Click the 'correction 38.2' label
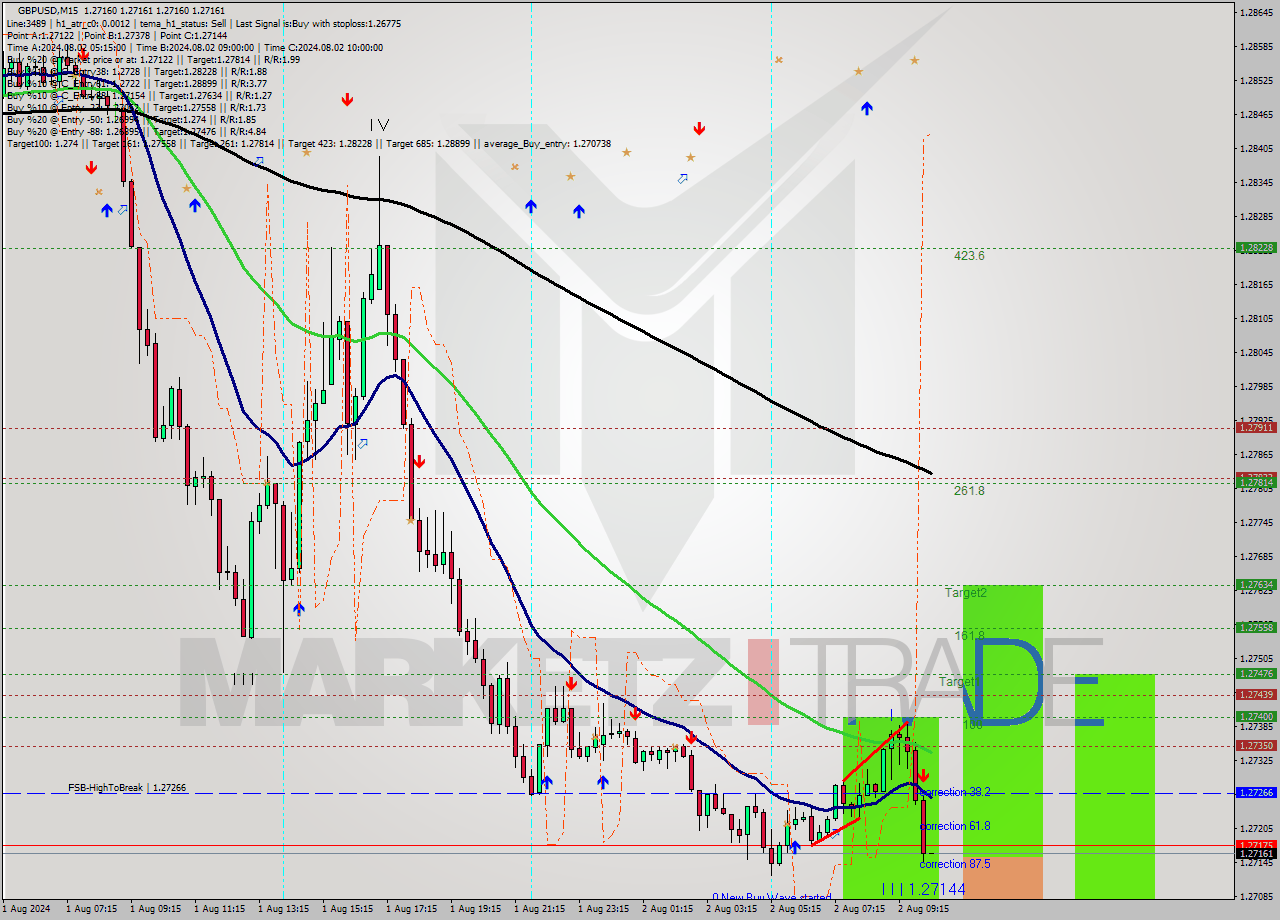Image resolution: width=1280 pixels, height=920 pixels. (x=955, y=792)
